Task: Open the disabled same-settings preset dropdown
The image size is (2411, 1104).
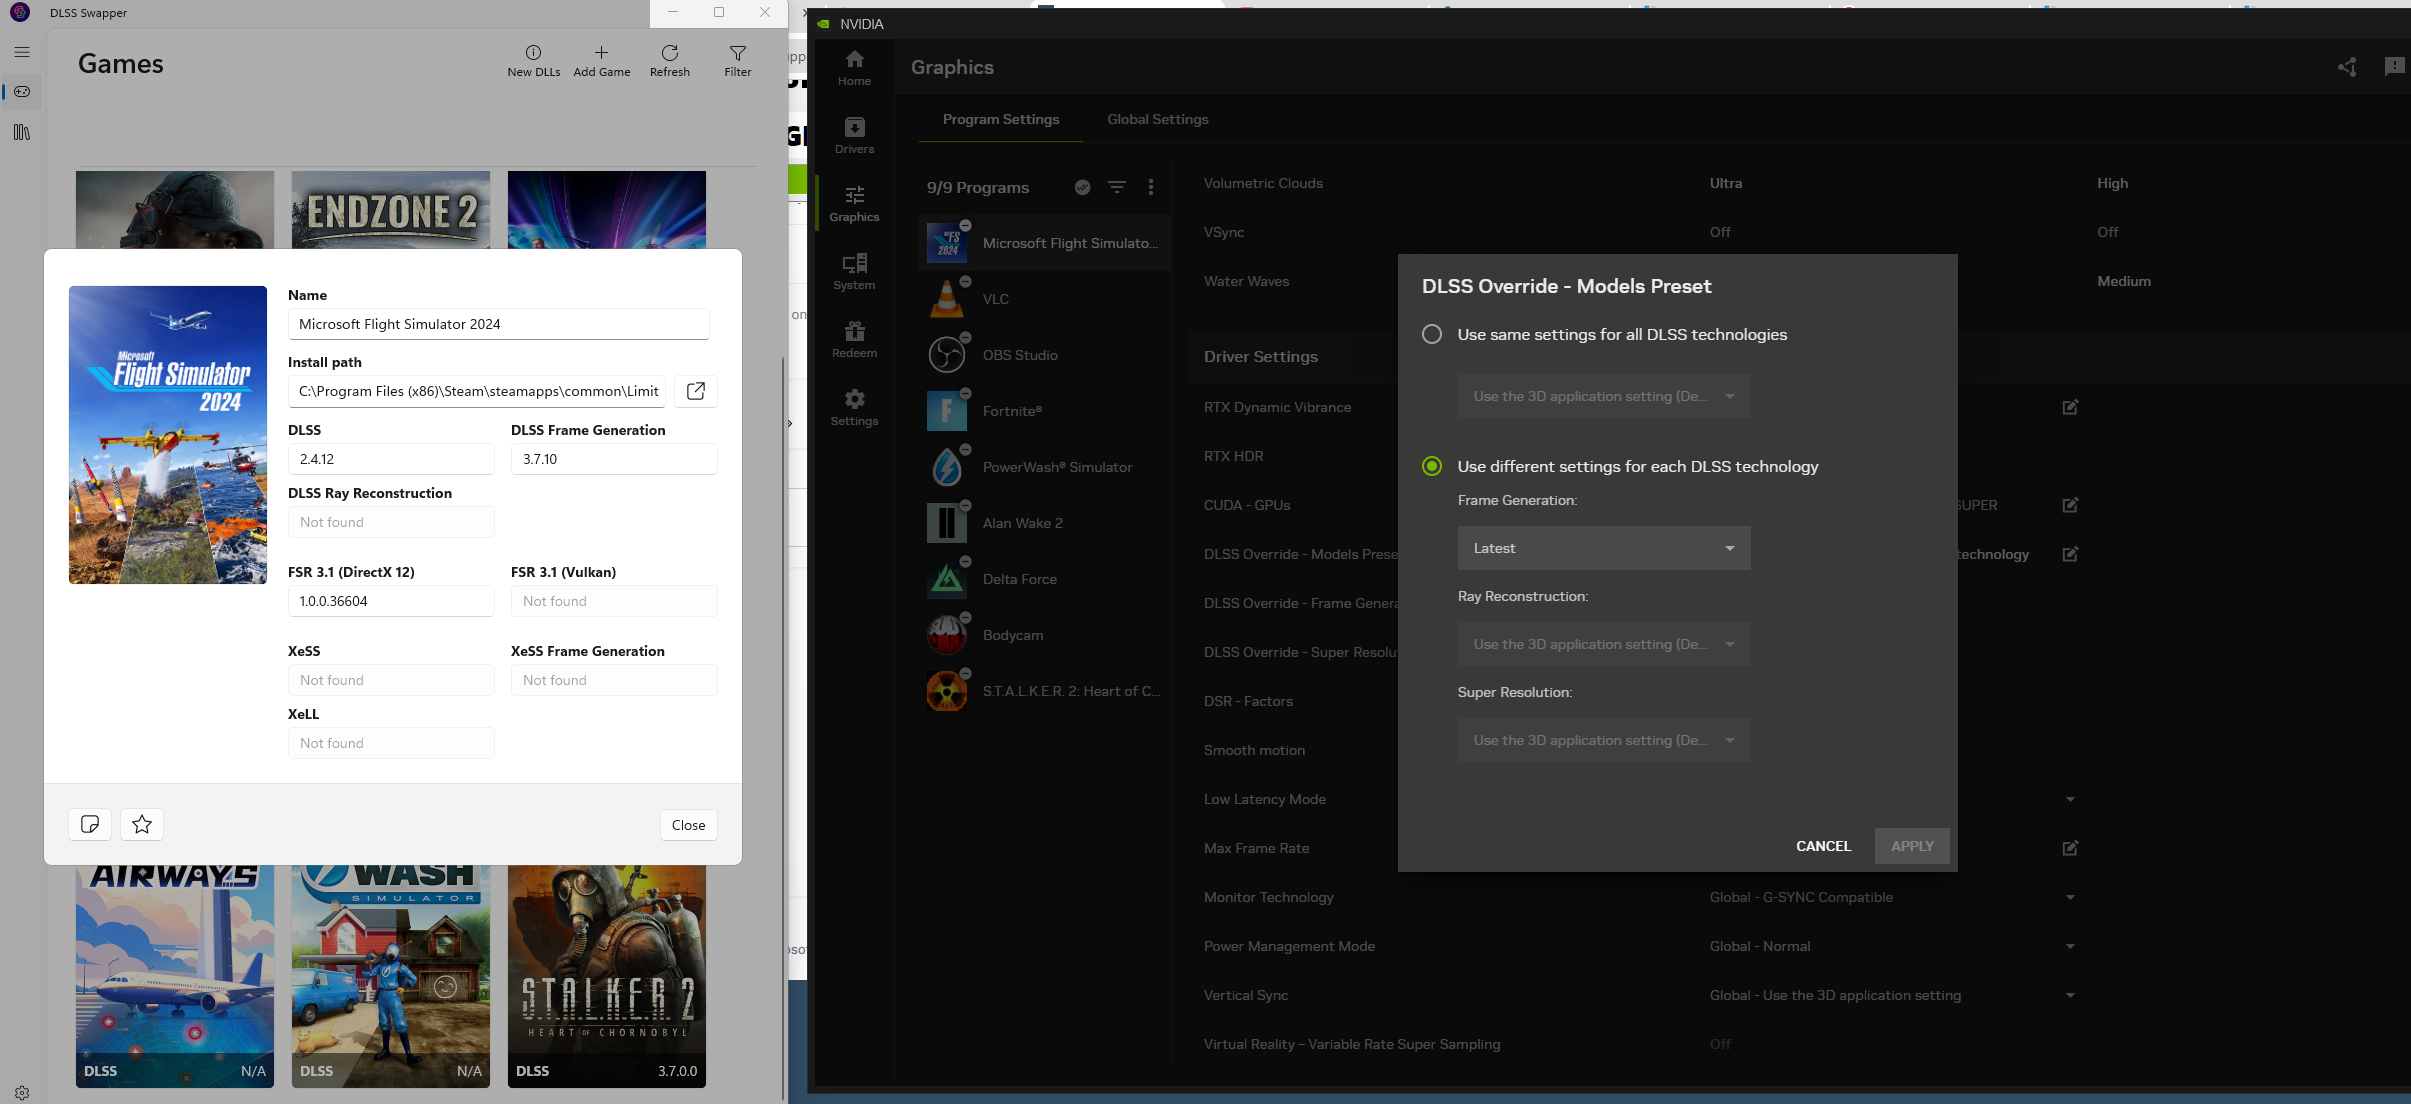Action: tap(1604, 396)
